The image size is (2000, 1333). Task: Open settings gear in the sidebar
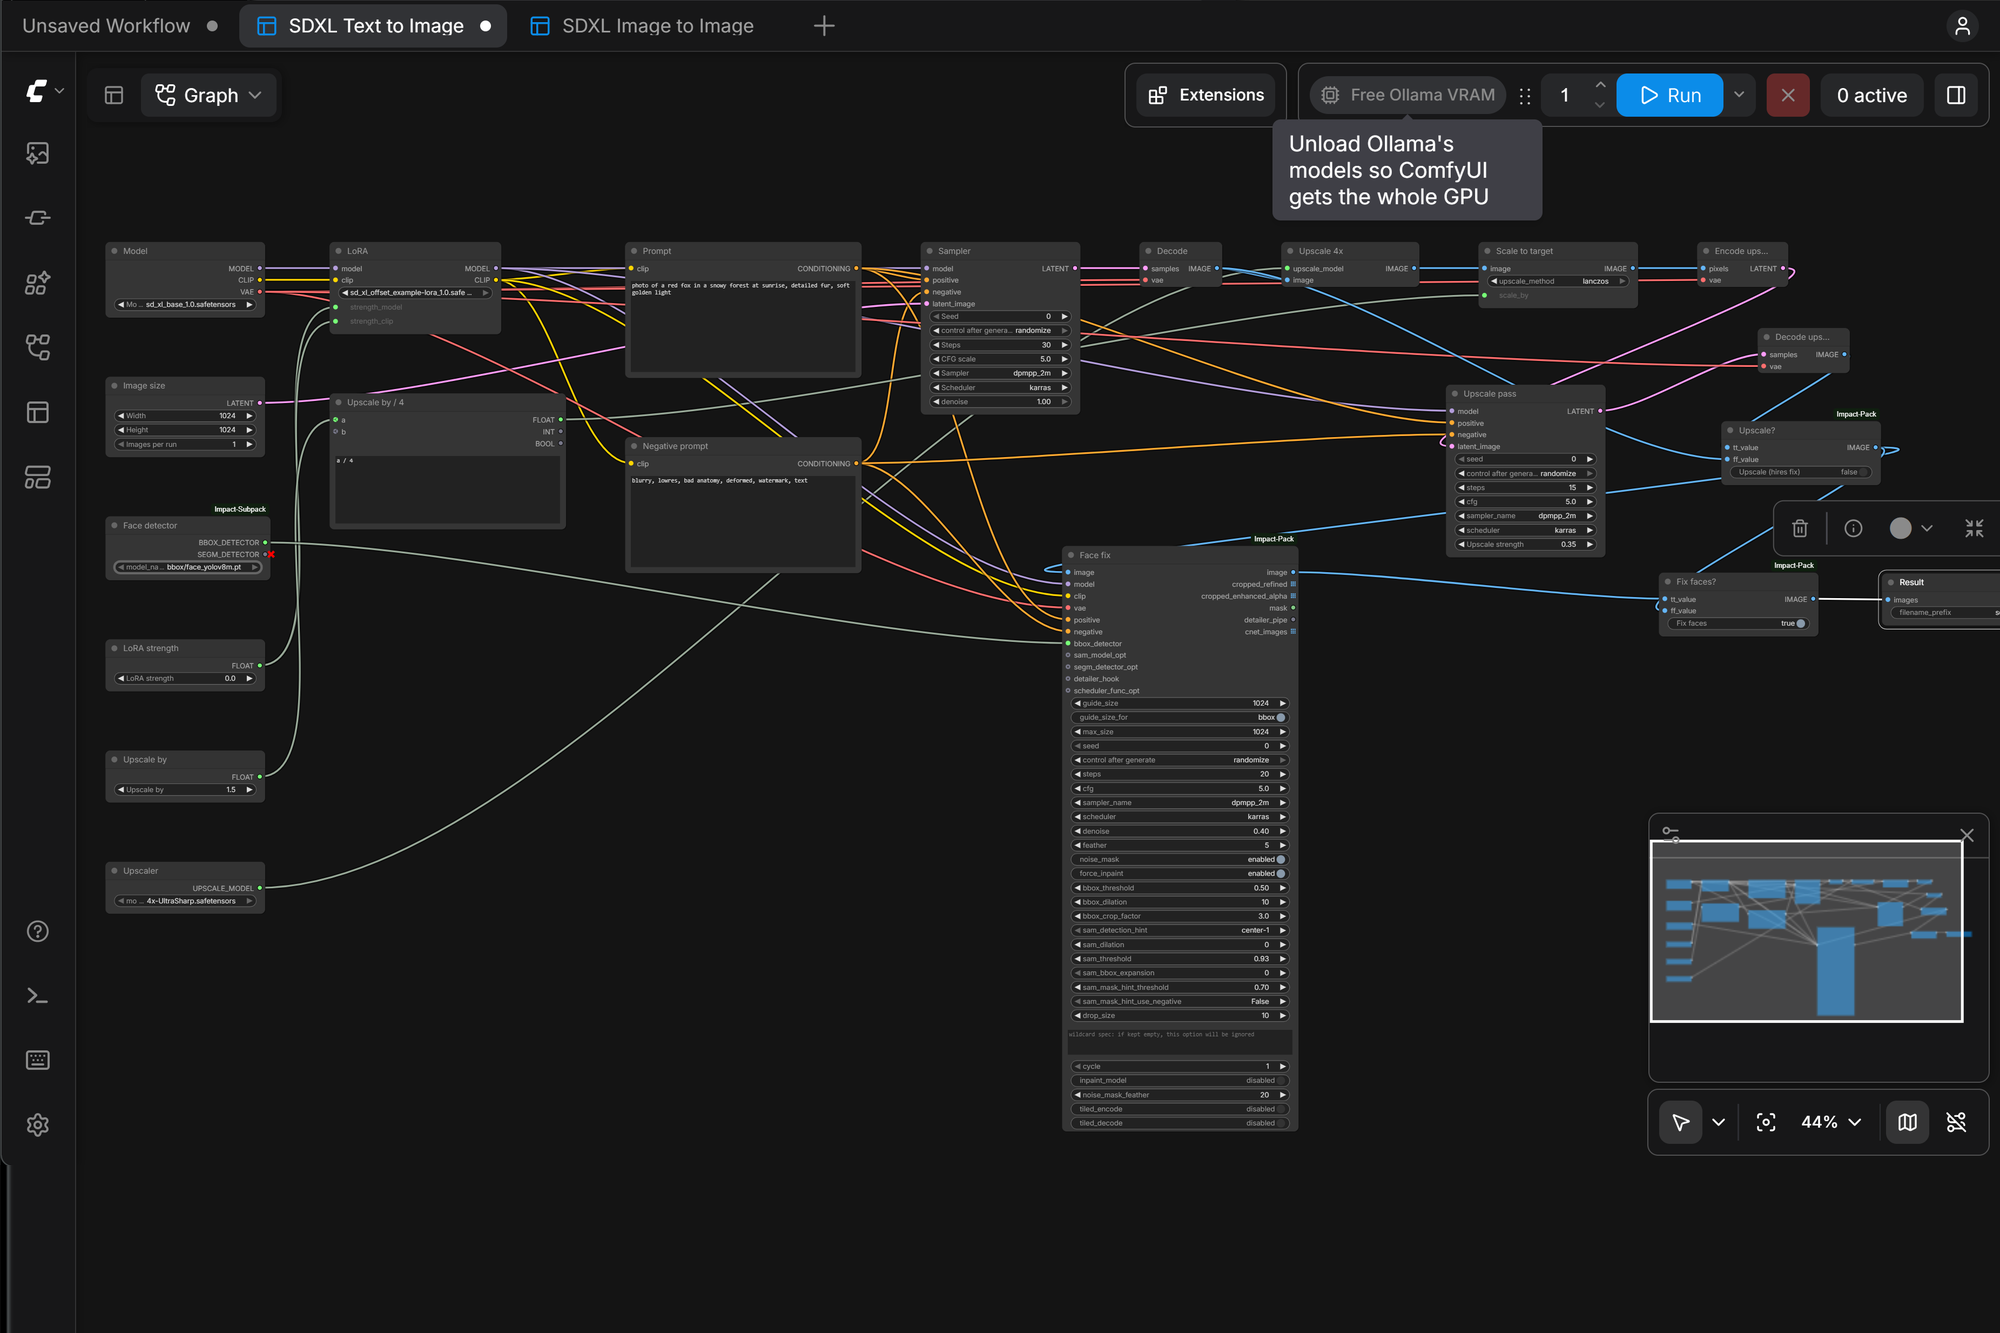tap(38, 1125)
